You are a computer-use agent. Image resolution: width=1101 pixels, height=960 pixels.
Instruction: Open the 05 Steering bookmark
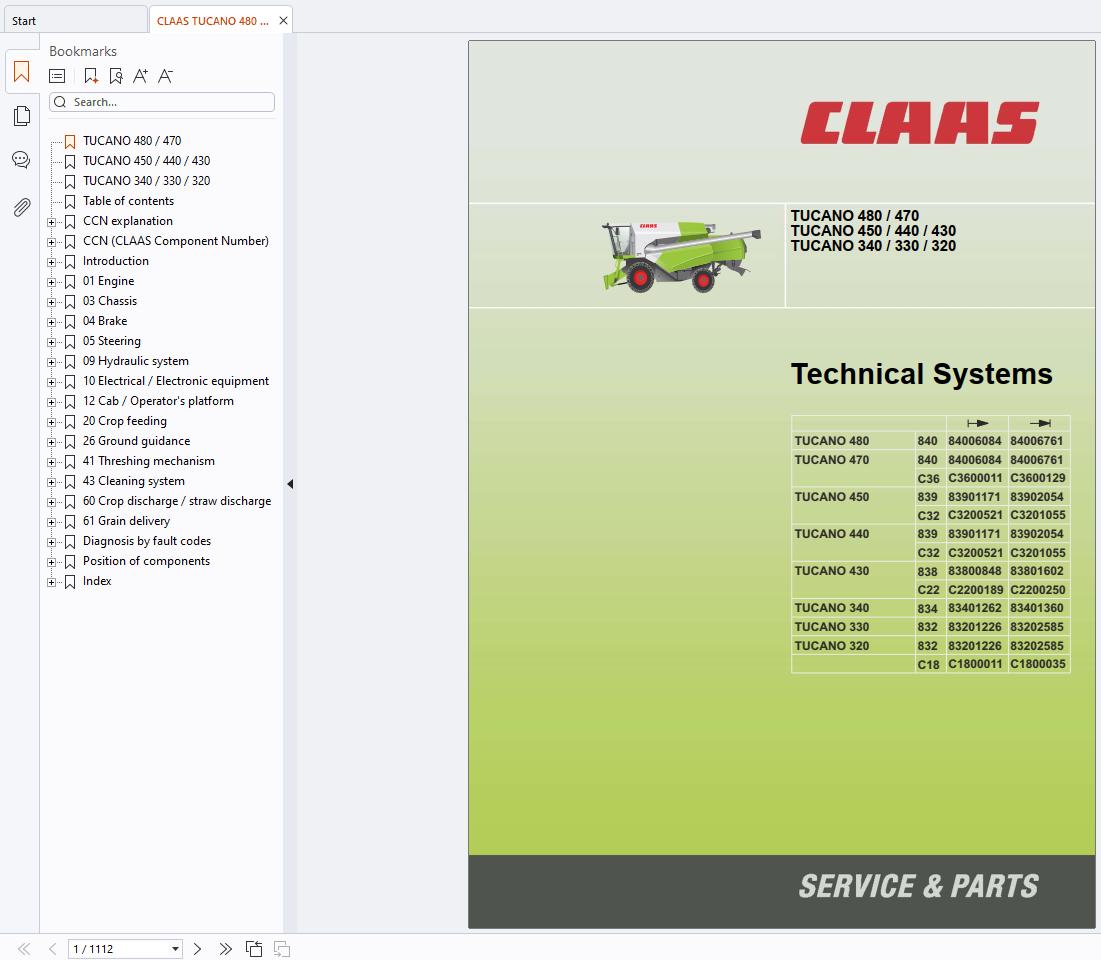pos(112,341)
